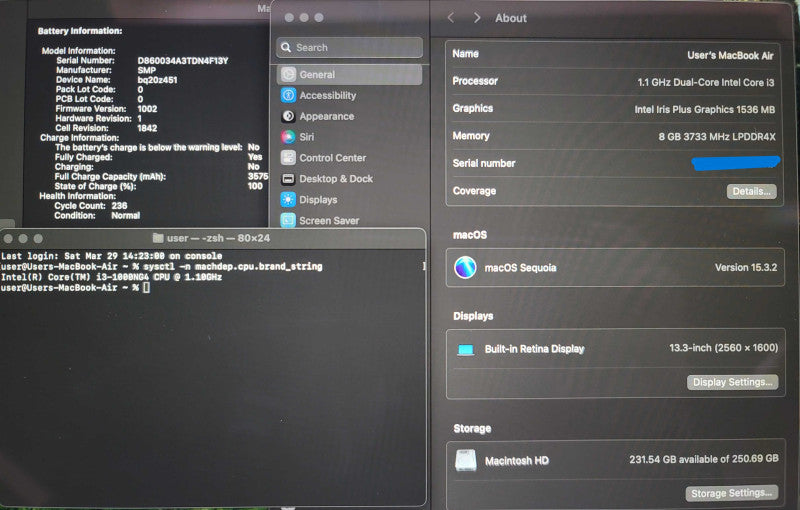
Task: Go back with the left chevron
Action: pyautogui.click(x=451, y=18)
